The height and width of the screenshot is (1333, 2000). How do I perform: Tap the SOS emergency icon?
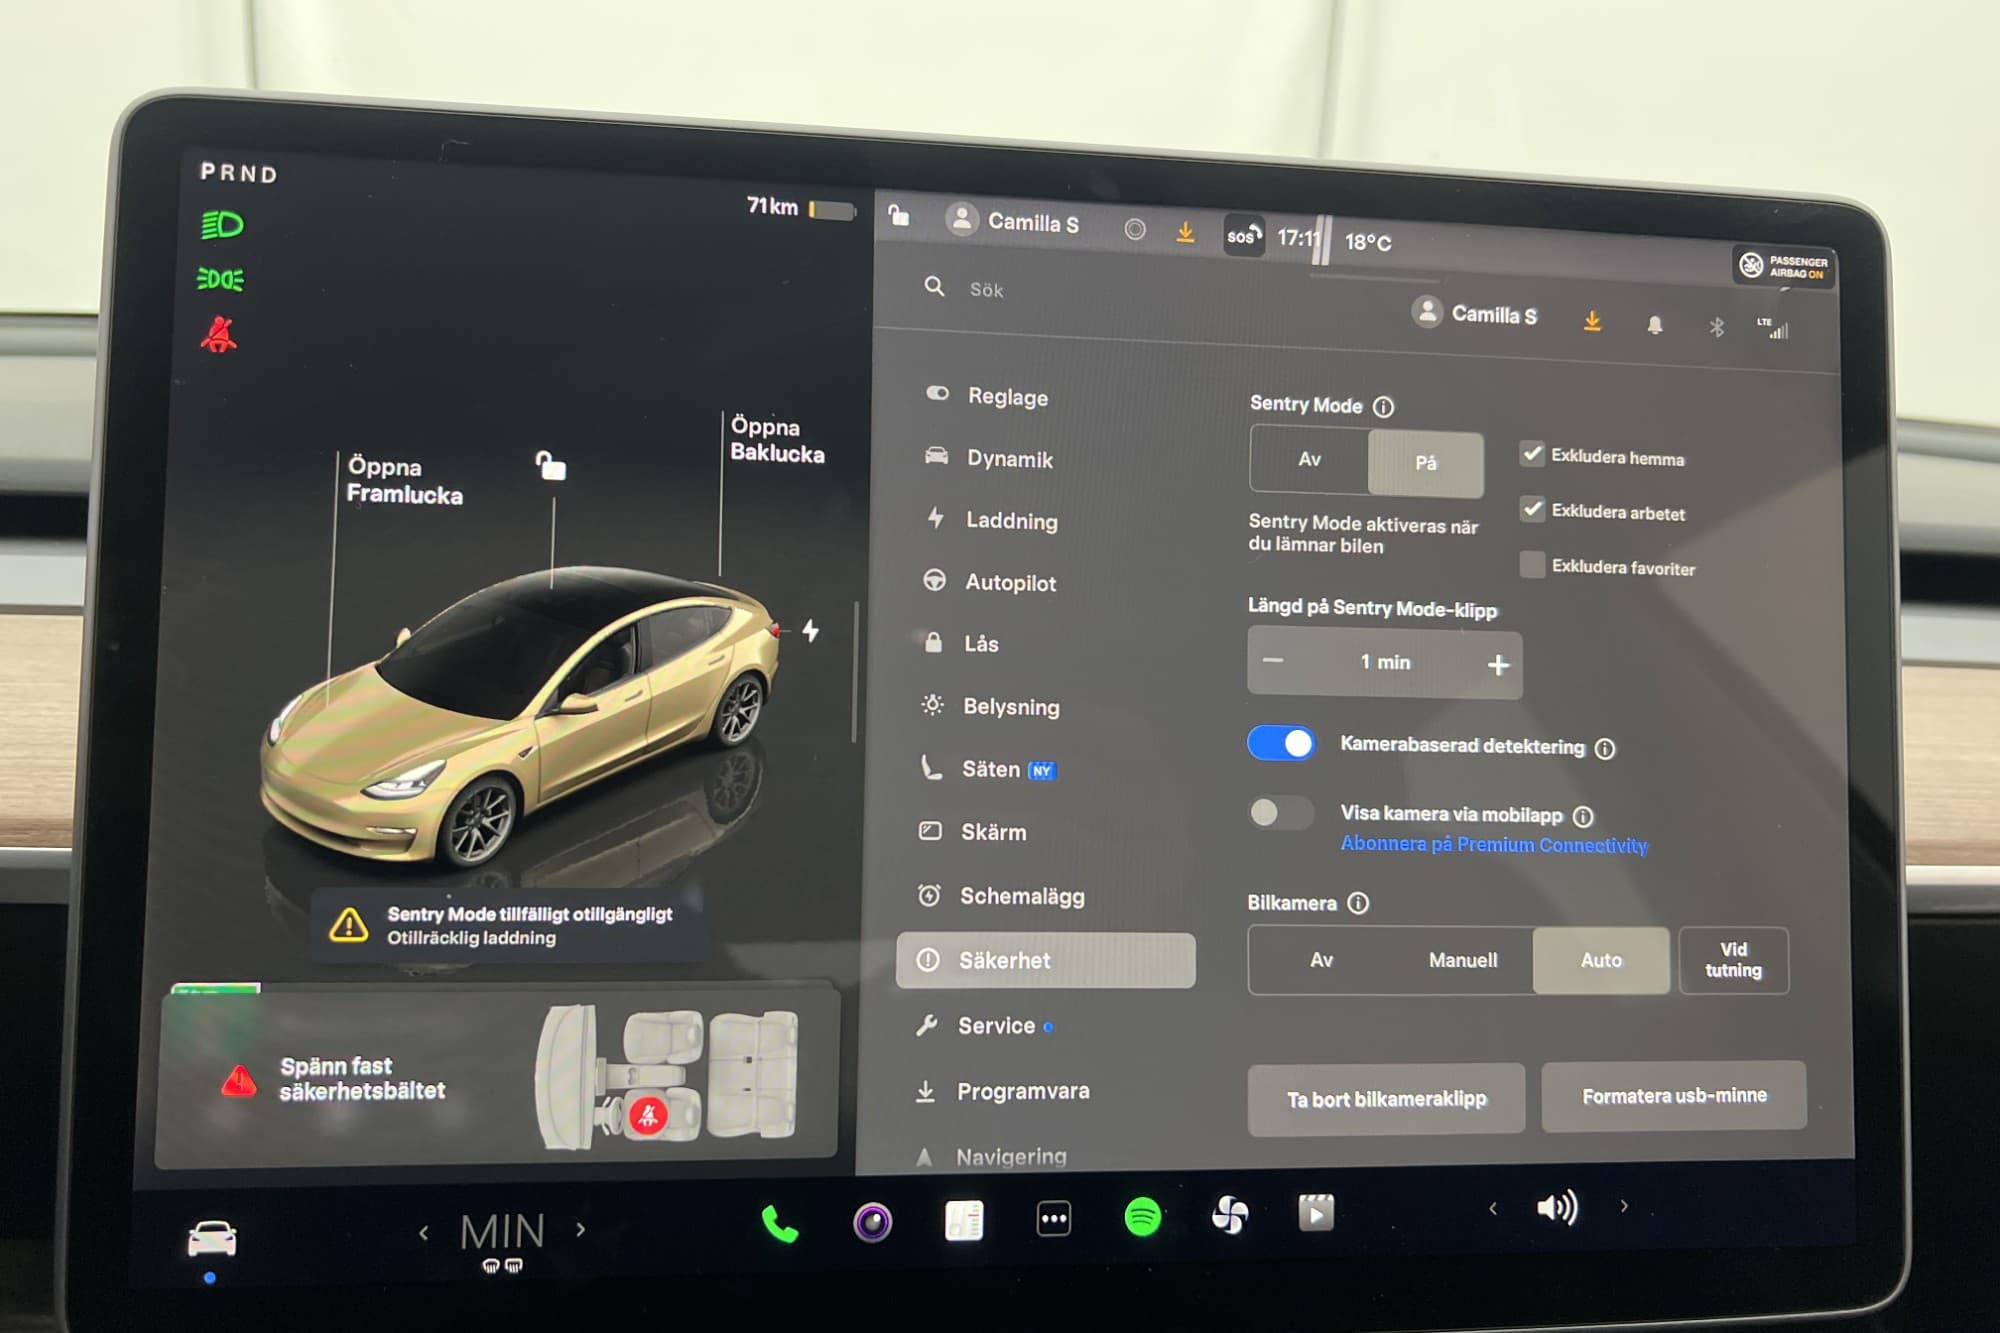click(1244, 236)
